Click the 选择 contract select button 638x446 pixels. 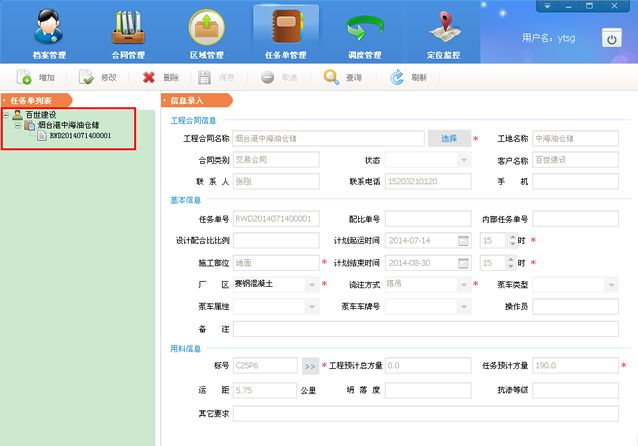449,138
